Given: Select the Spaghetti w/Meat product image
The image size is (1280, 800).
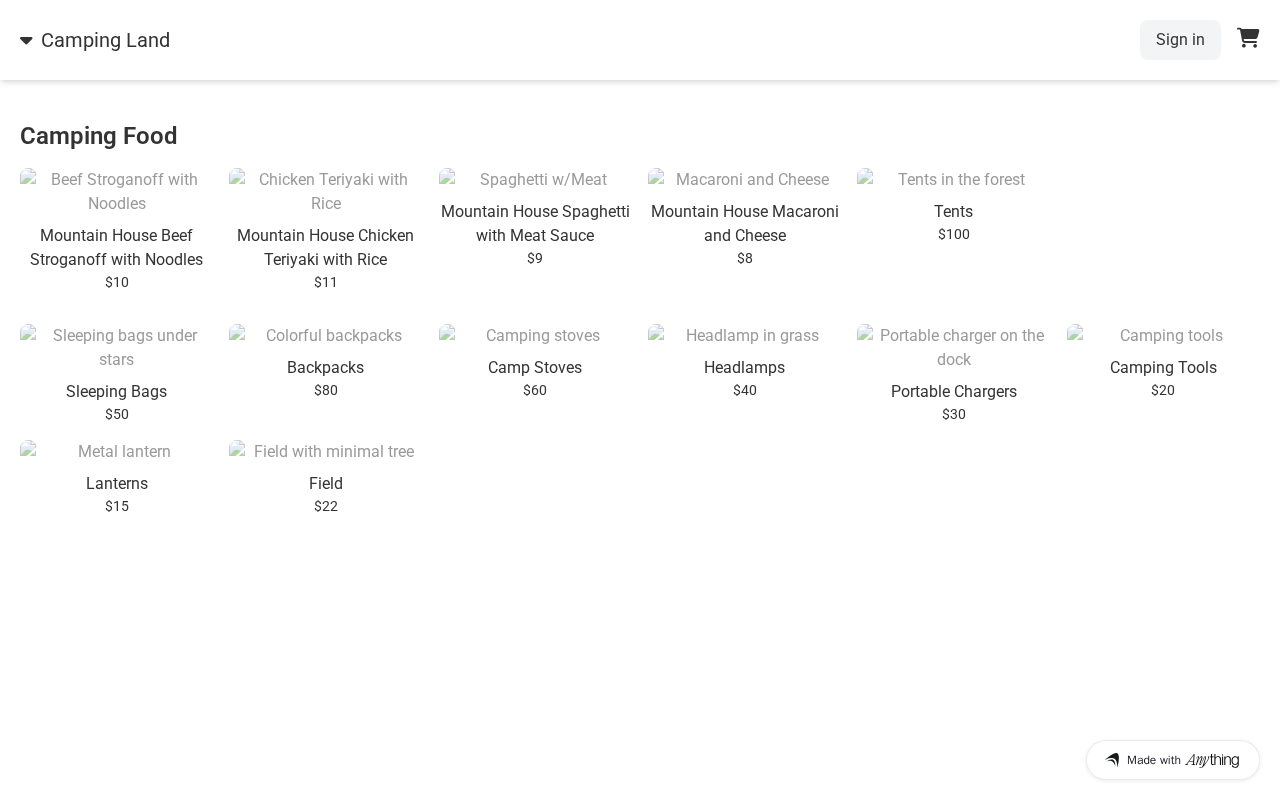Looking at the screenshot, I should point(535,180).
